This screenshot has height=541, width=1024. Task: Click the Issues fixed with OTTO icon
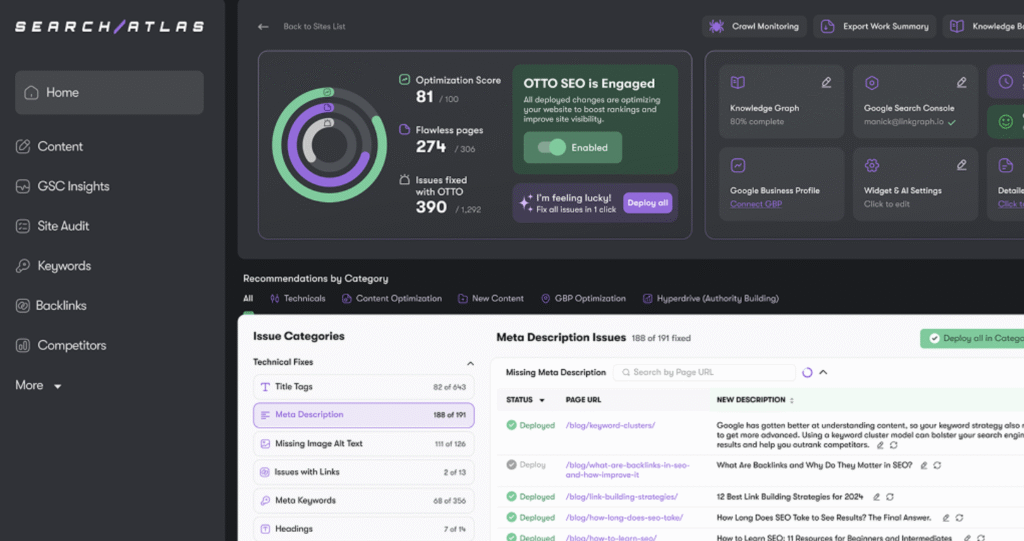404,180
